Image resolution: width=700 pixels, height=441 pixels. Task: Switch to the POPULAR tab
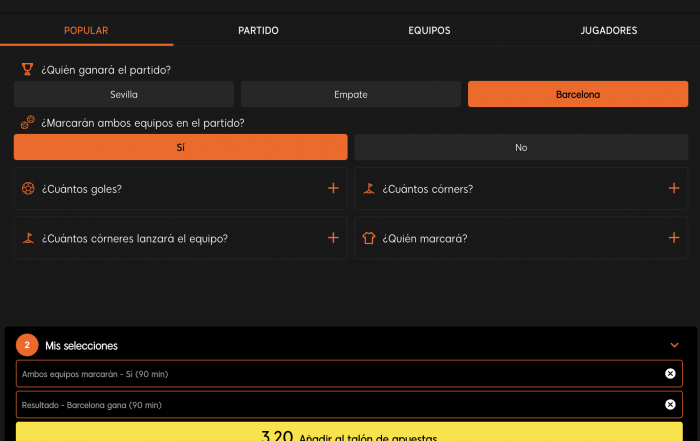click(86, 30)
